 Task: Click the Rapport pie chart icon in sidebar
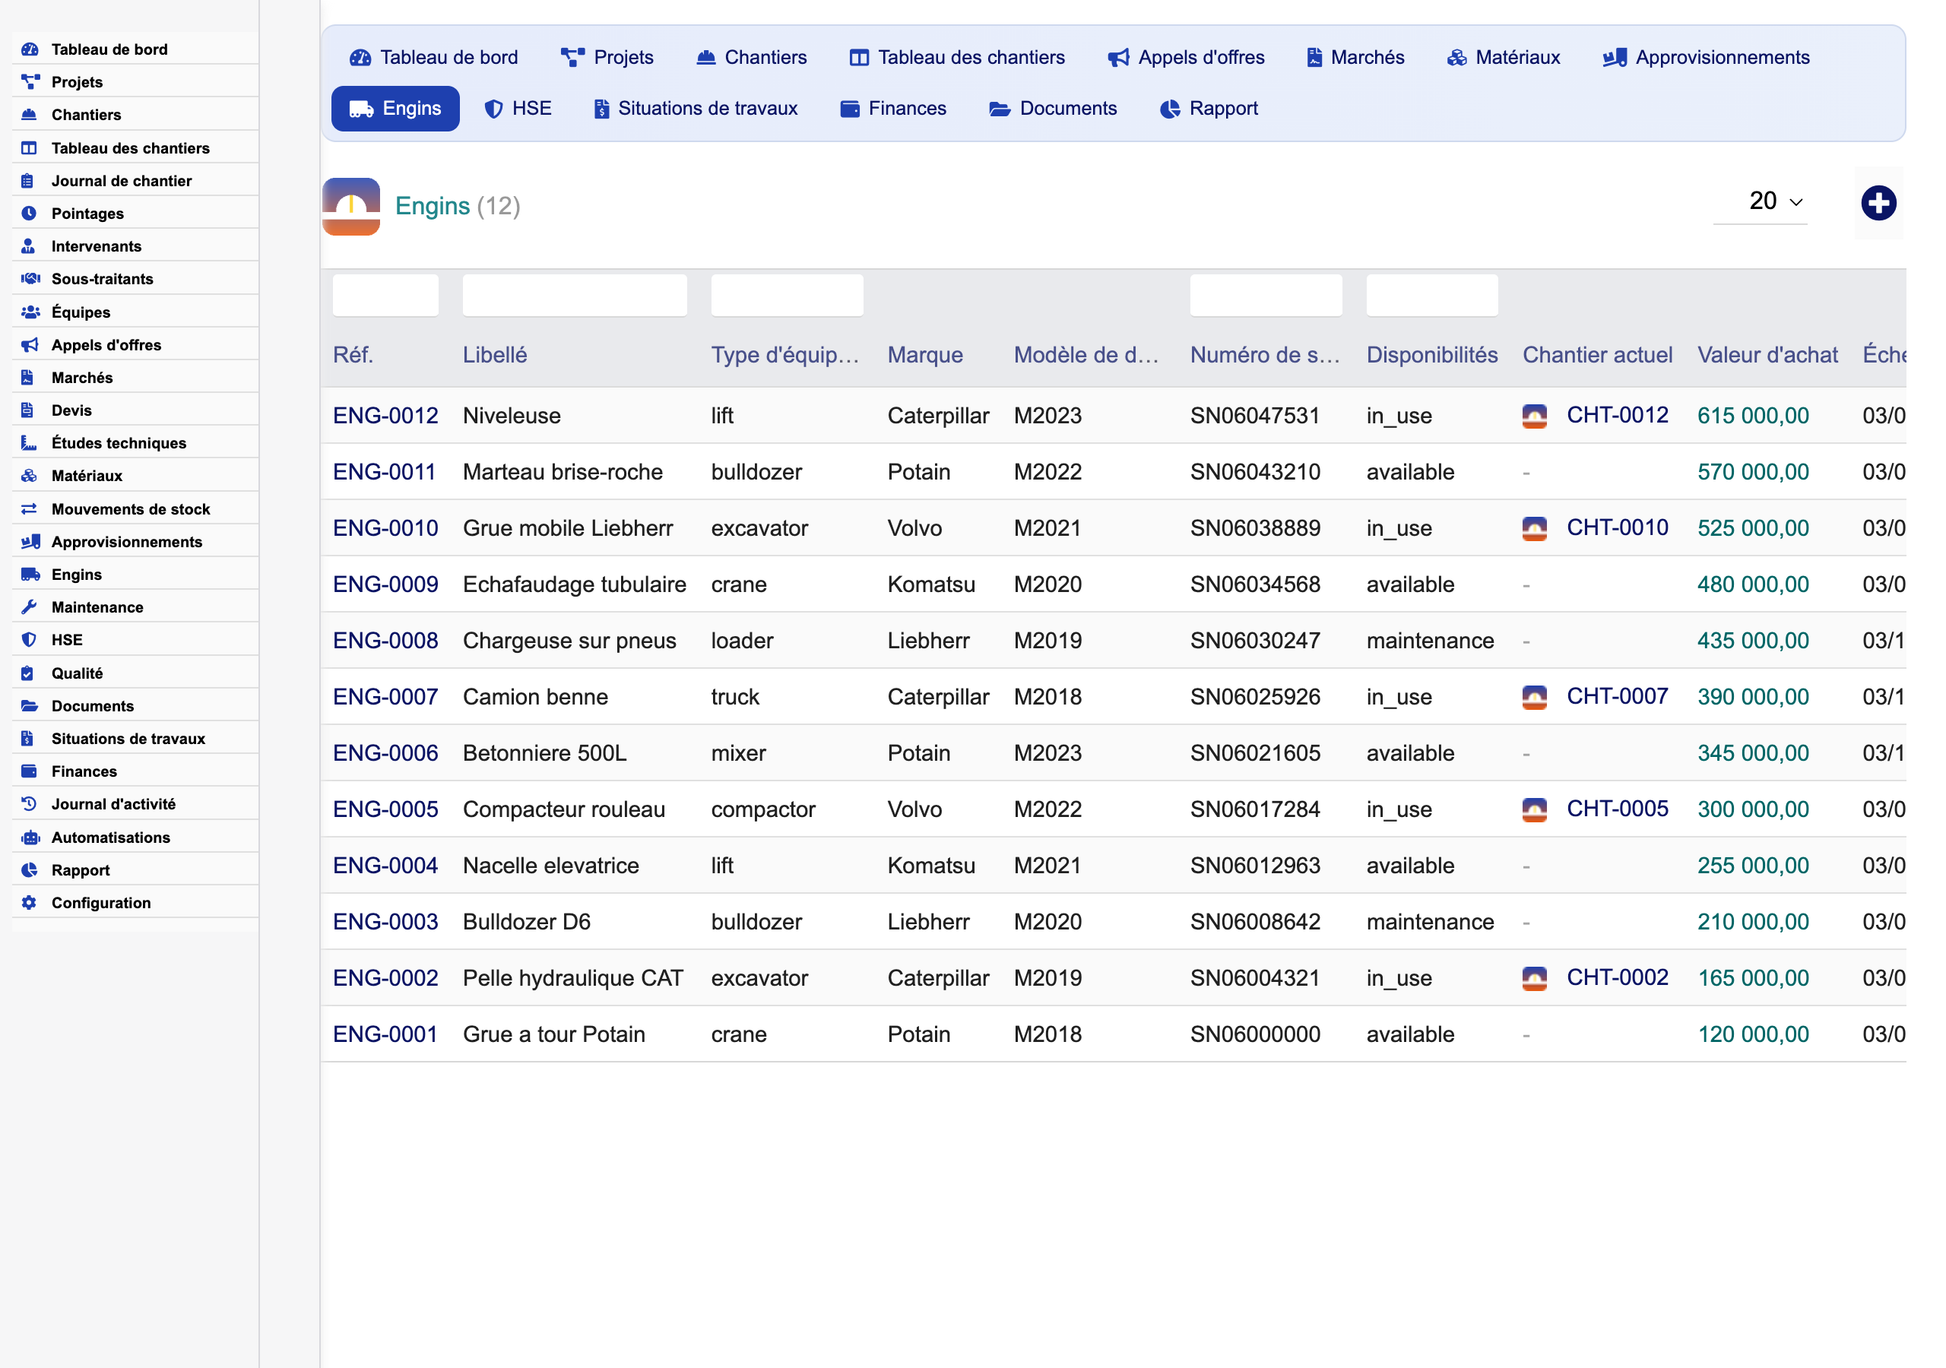pos(30,870)
